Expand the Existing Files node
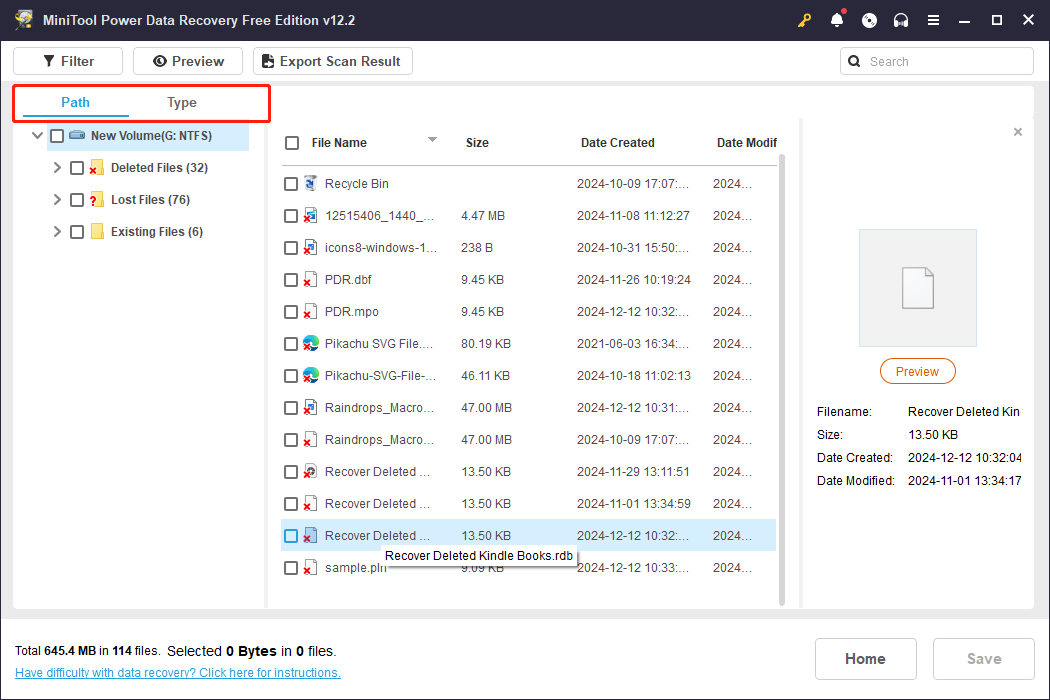Viewport: 1050px width, 700px height. pyautogui.click(x=57, y=232)
